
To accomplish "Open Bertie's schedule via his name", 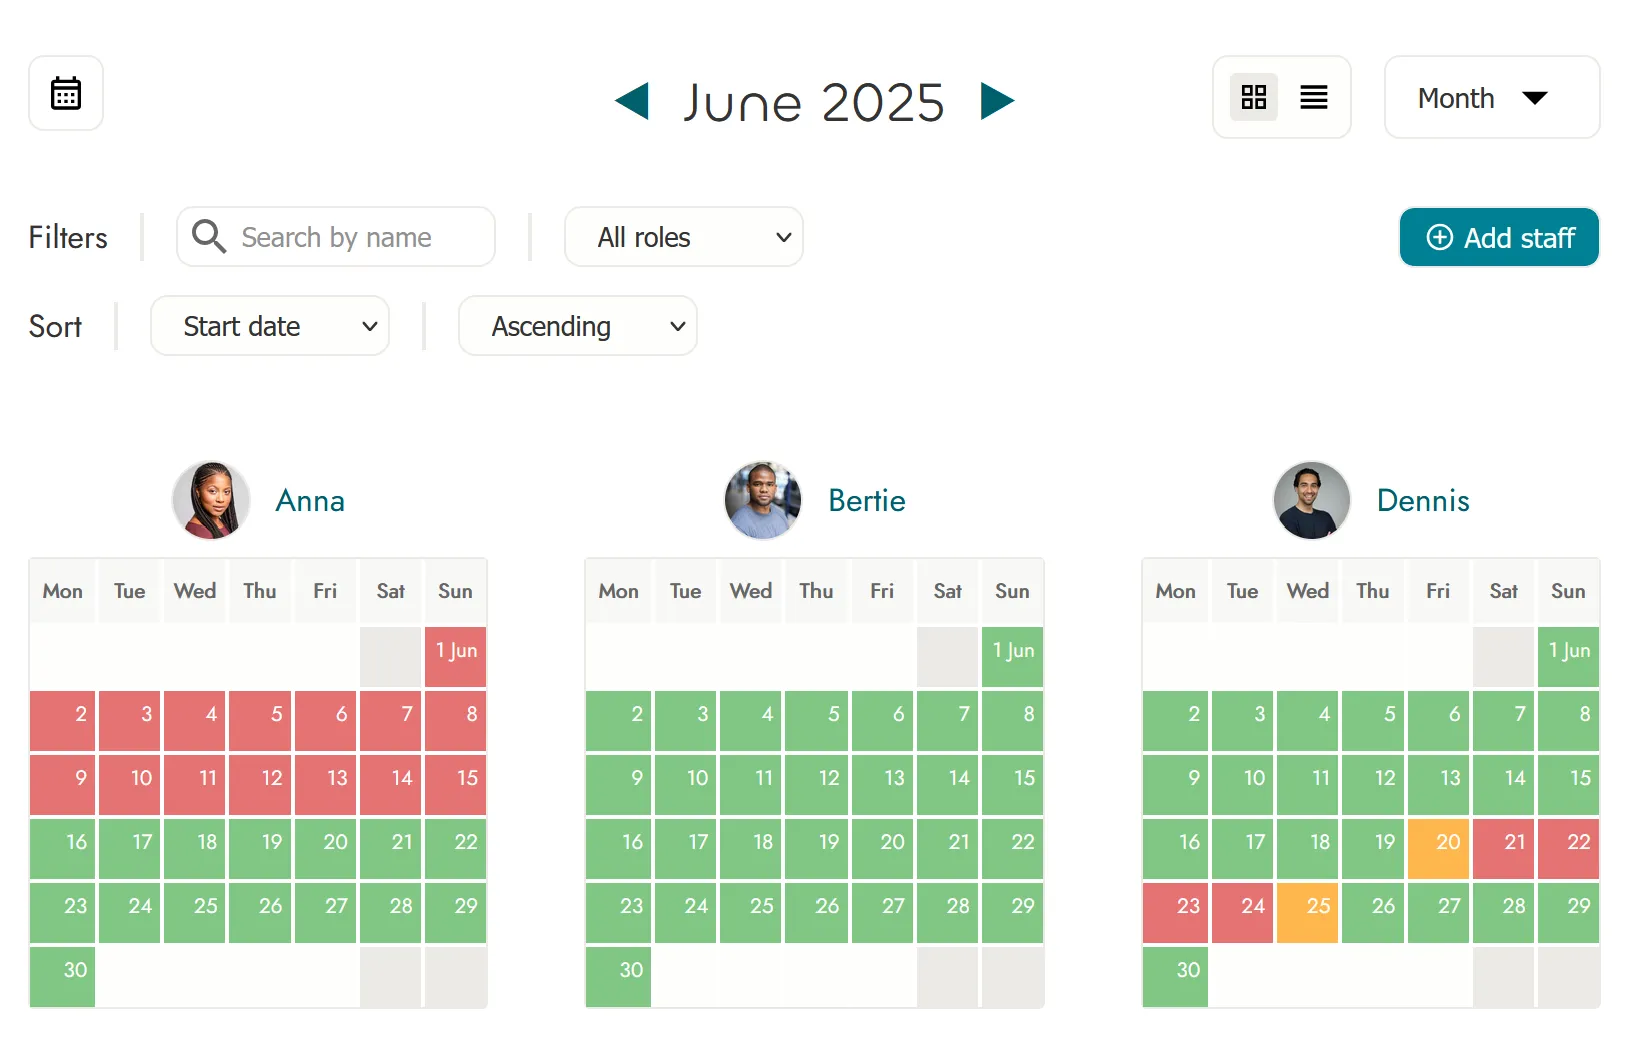I will coord(866,500).
